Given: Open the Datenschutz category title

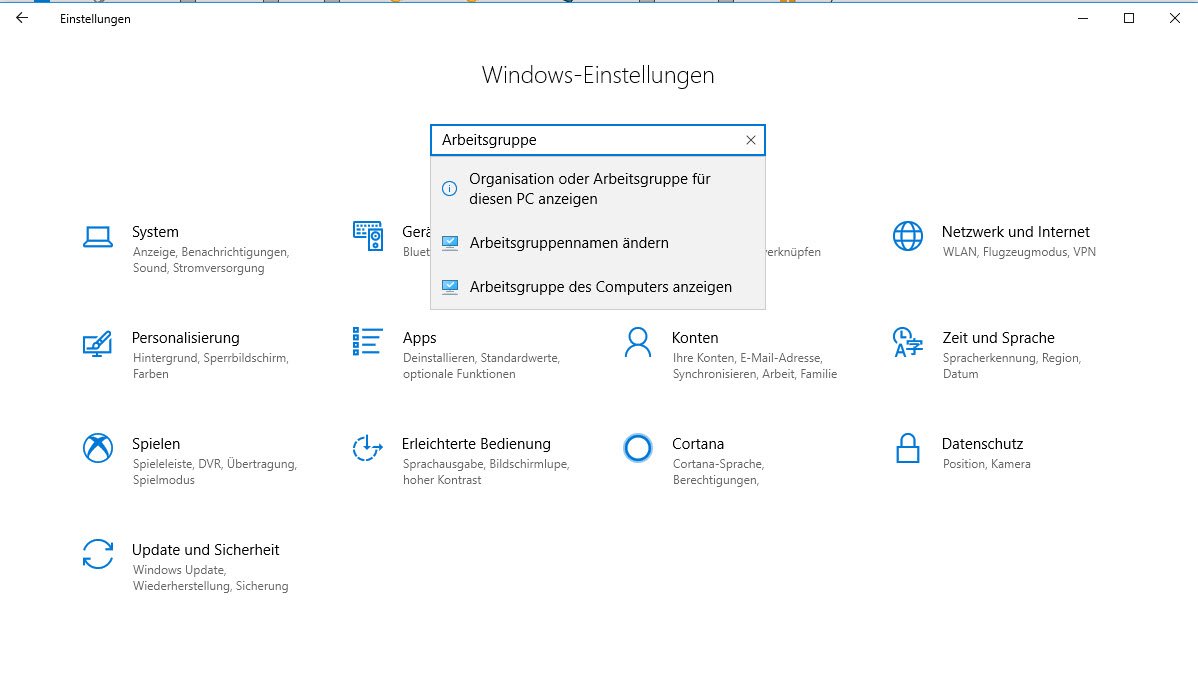Looking at the screenshot, I should click(x=982, y=444).
